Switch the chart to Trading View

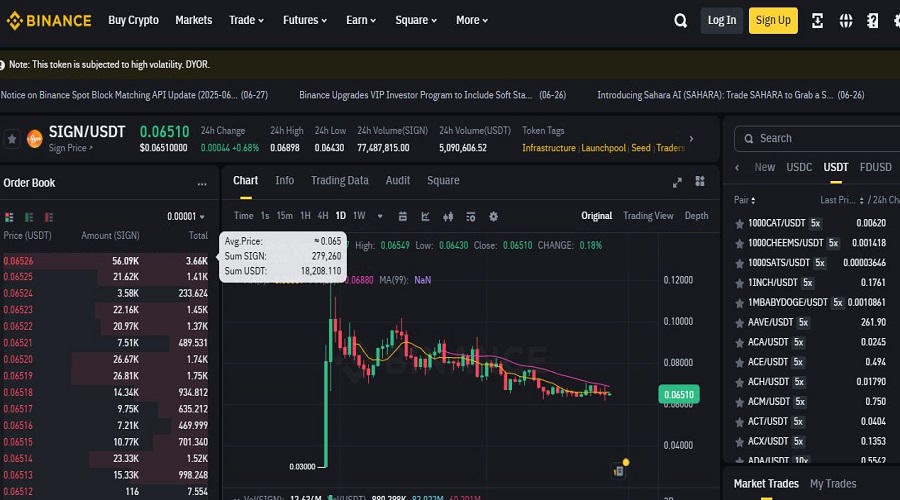coord(648,216)
